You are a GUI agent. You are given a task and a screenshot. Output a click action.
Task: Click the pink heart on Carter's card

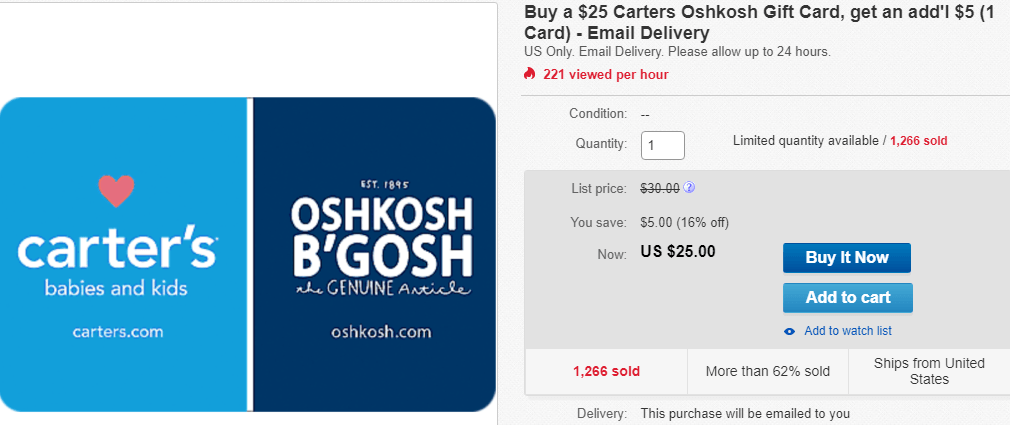117,191
